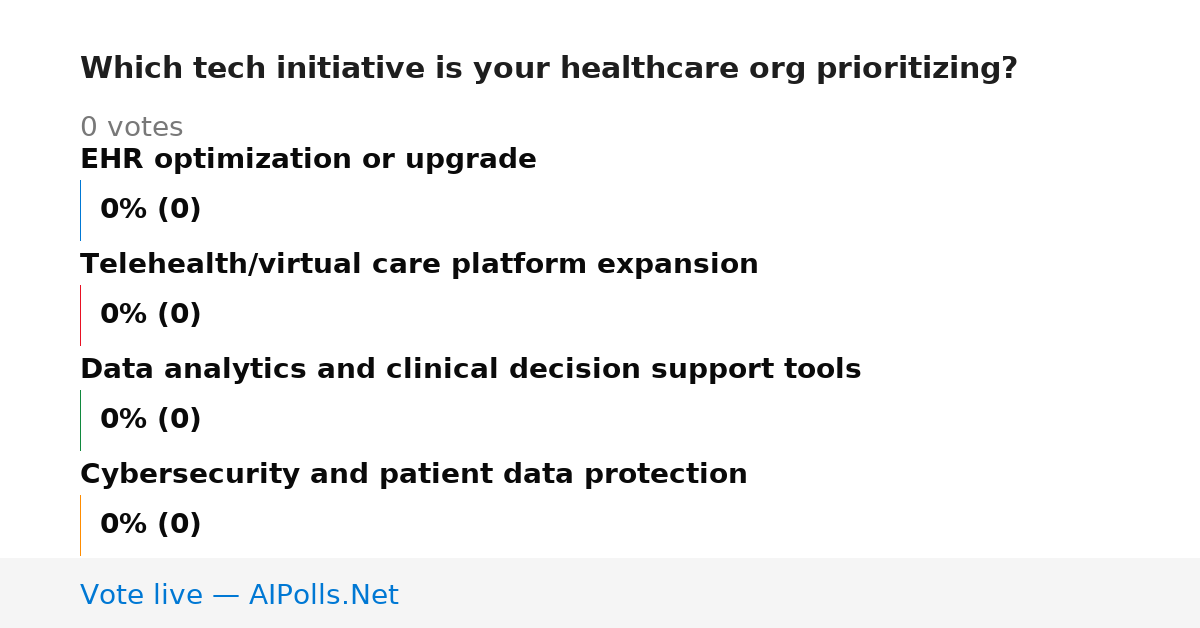The width and height of the screenshot is (1200, 628).
Task: Click the 0% (0) result for Telehealth
Action: [150, 315]
